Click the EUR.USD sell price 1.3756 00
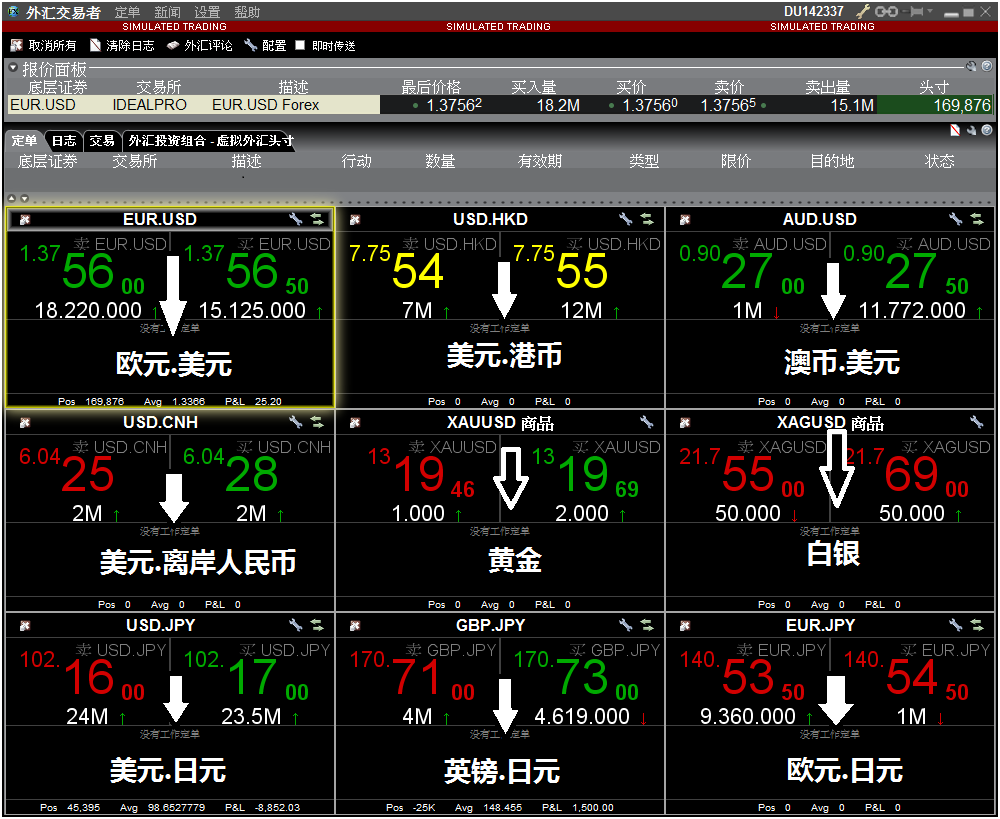This screenshot has width=1000, height=819. click(x=88, y=272)
